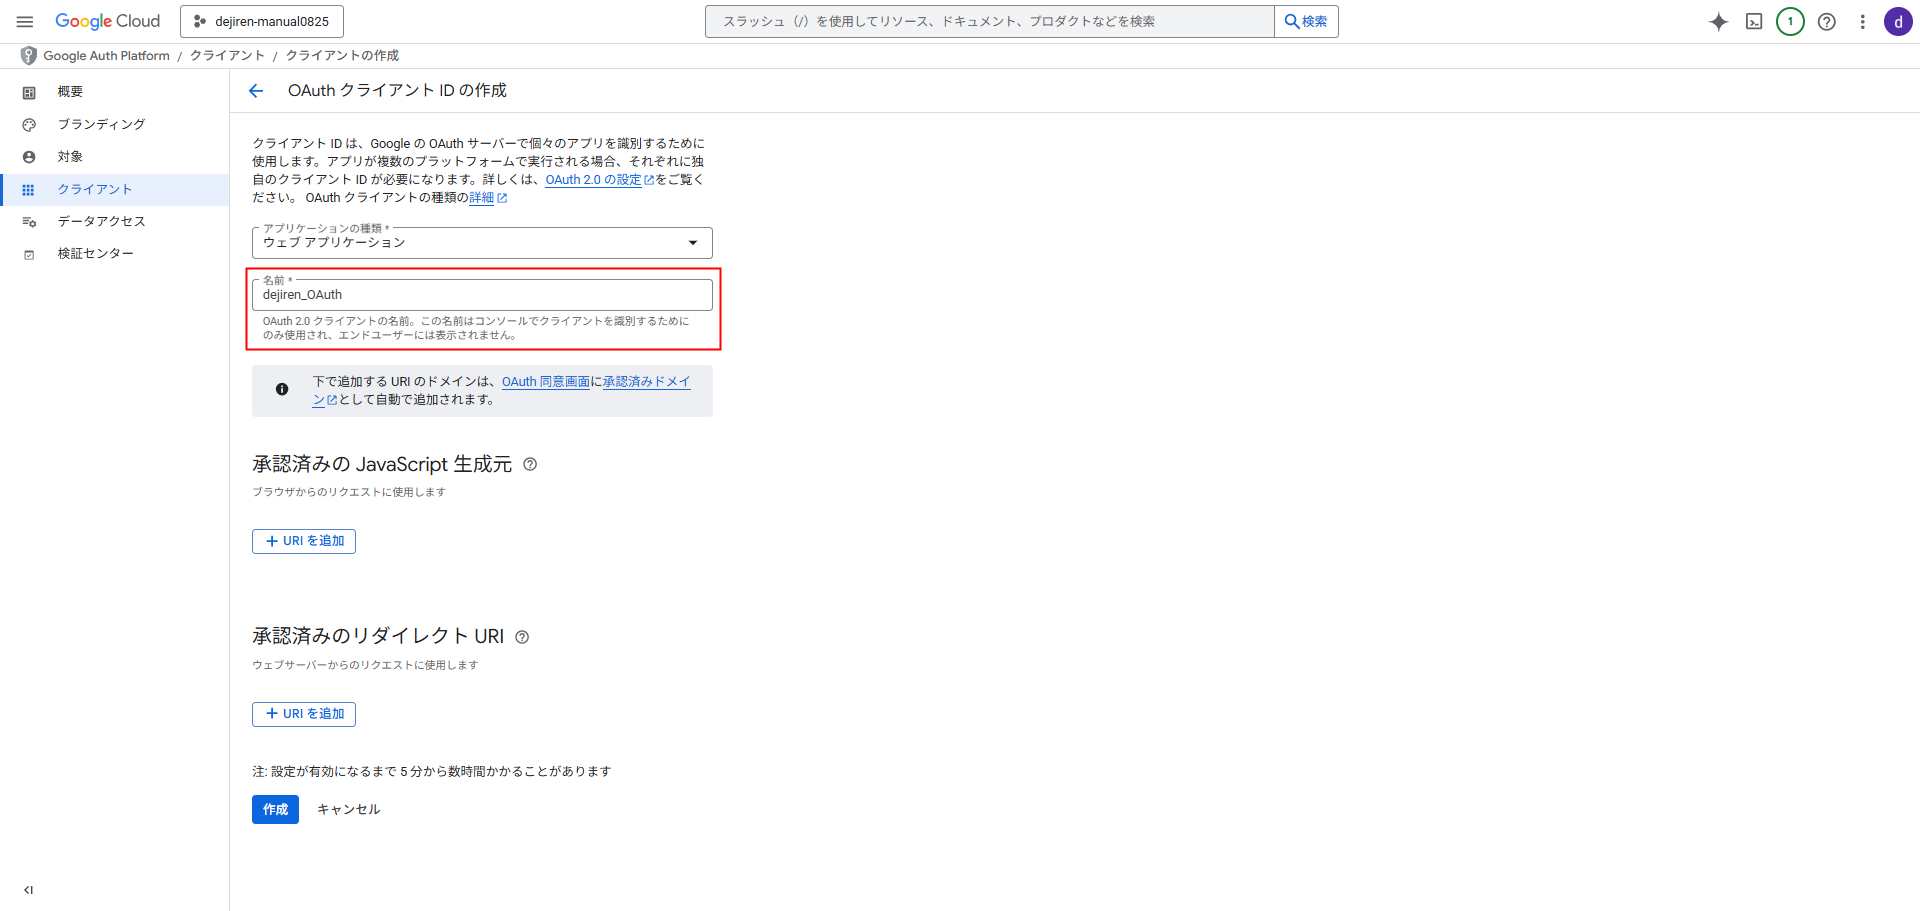
Task: Select データアクセス in the sidebar
Action: 101,221
